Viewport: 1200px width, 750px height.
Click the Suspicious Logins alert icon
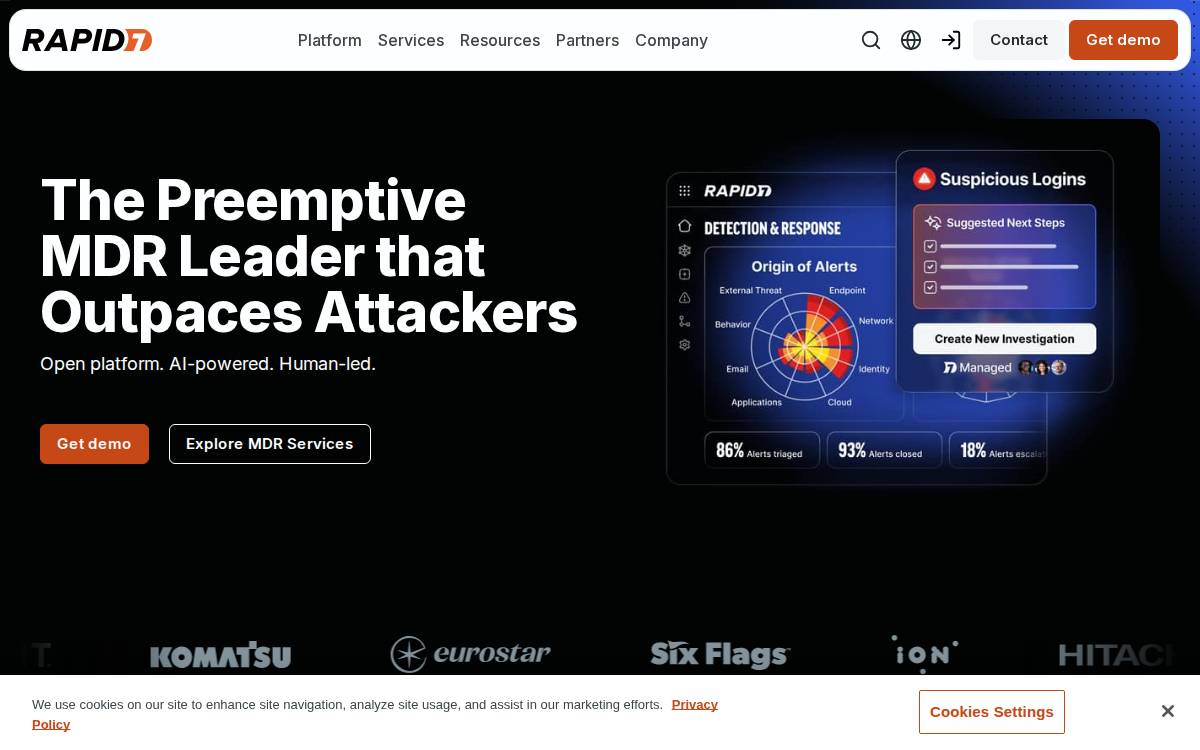[x=924, y=179]
